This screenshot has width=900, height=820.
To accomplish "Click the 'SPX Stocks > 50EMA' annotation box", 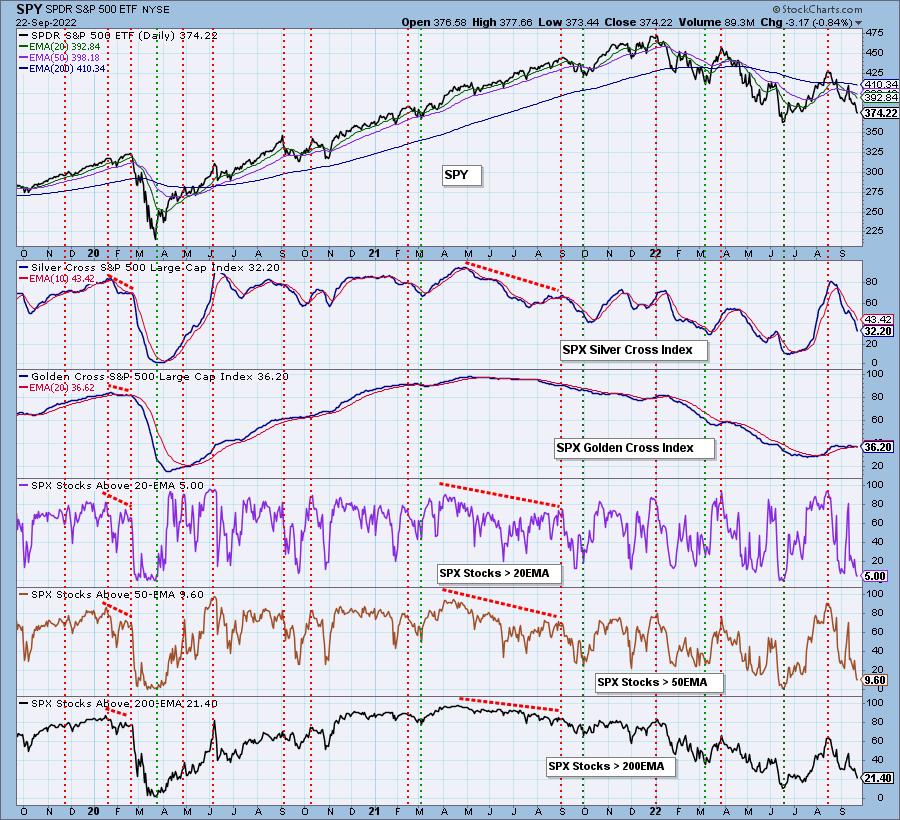I will click(x=659, y=682).
